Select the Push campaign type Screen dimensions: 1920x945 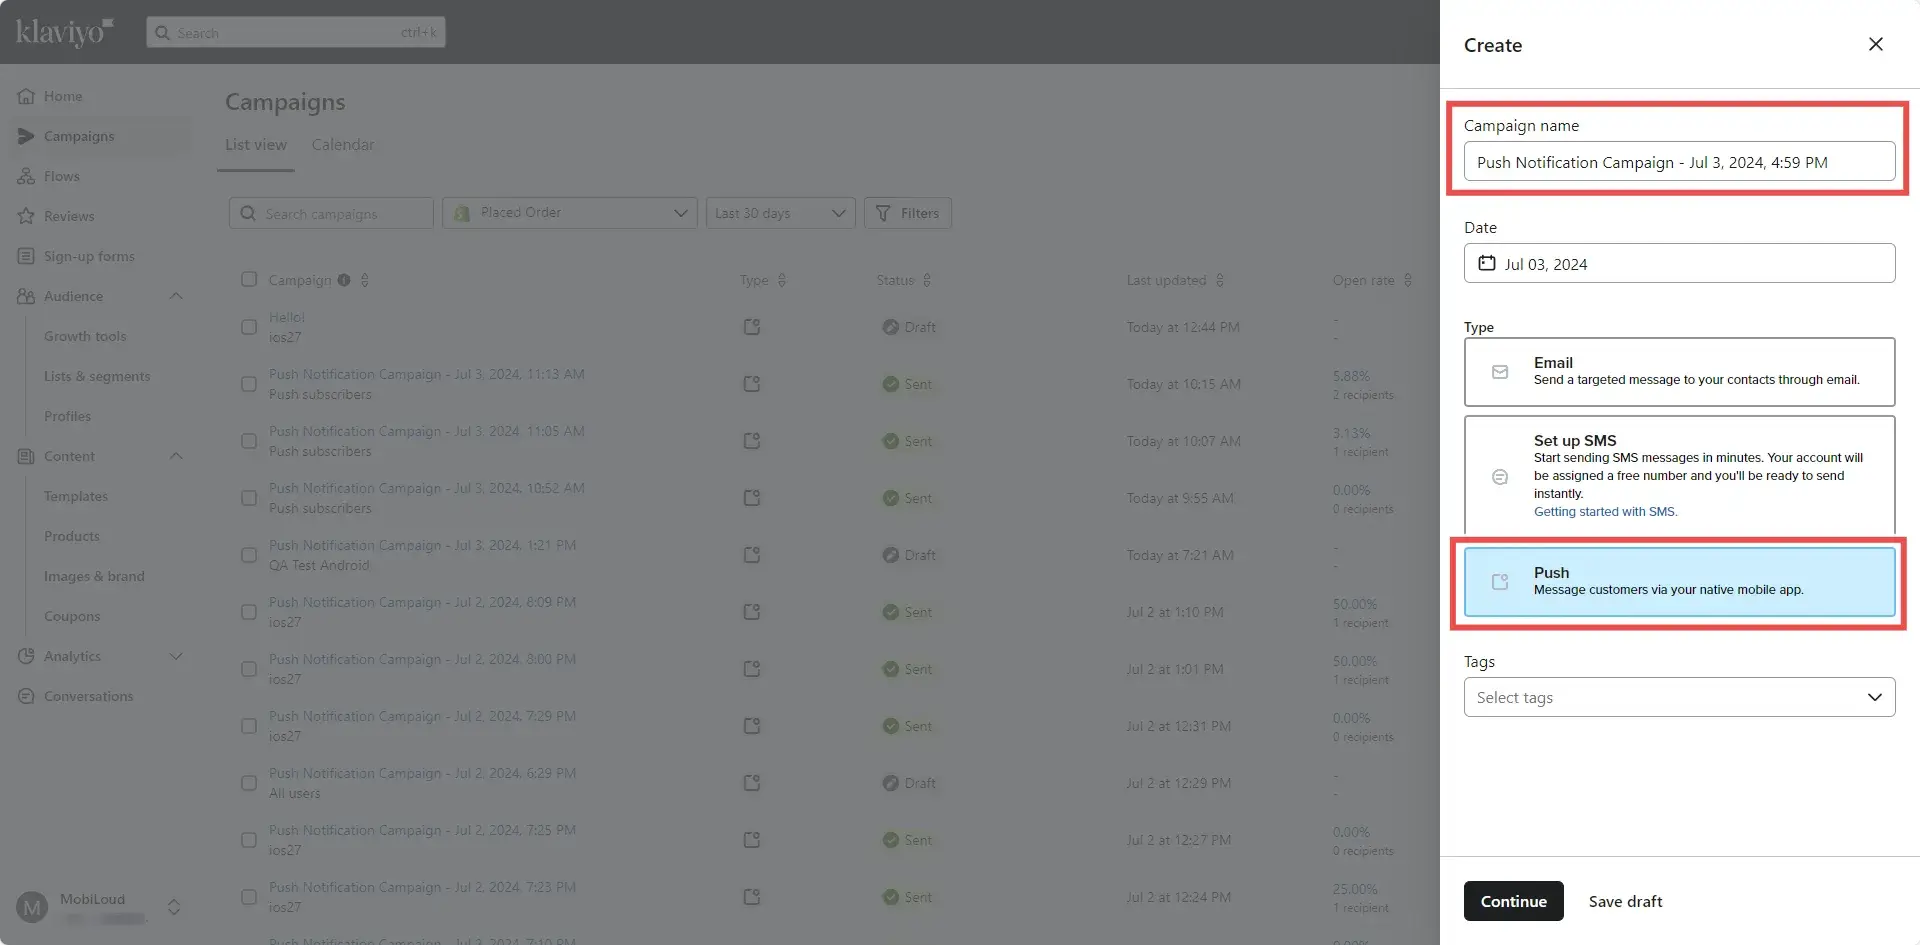[x=1679, y=582]
